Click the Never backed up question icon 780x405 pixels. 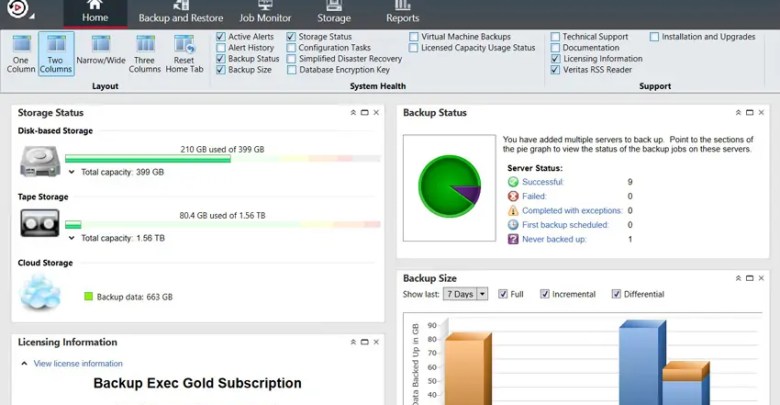tap(513, 239)
